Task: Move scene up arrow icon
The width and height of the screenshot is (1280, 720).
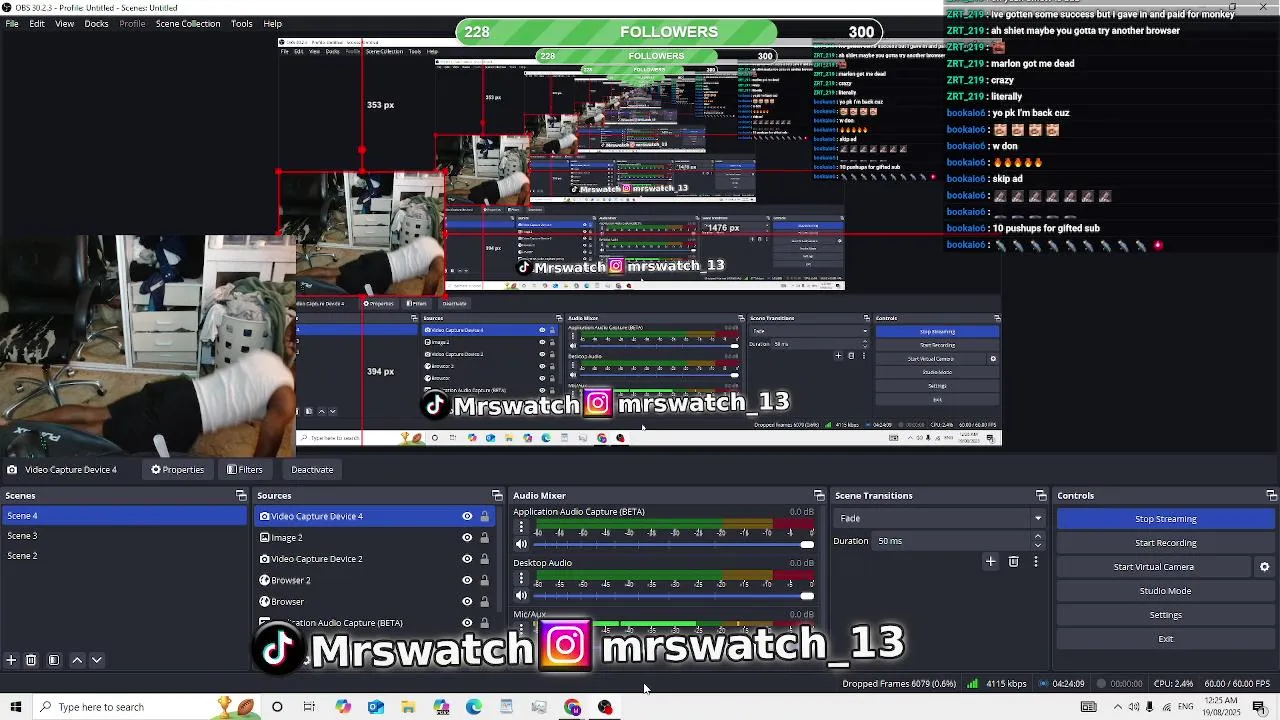Action: coord(77,660)
